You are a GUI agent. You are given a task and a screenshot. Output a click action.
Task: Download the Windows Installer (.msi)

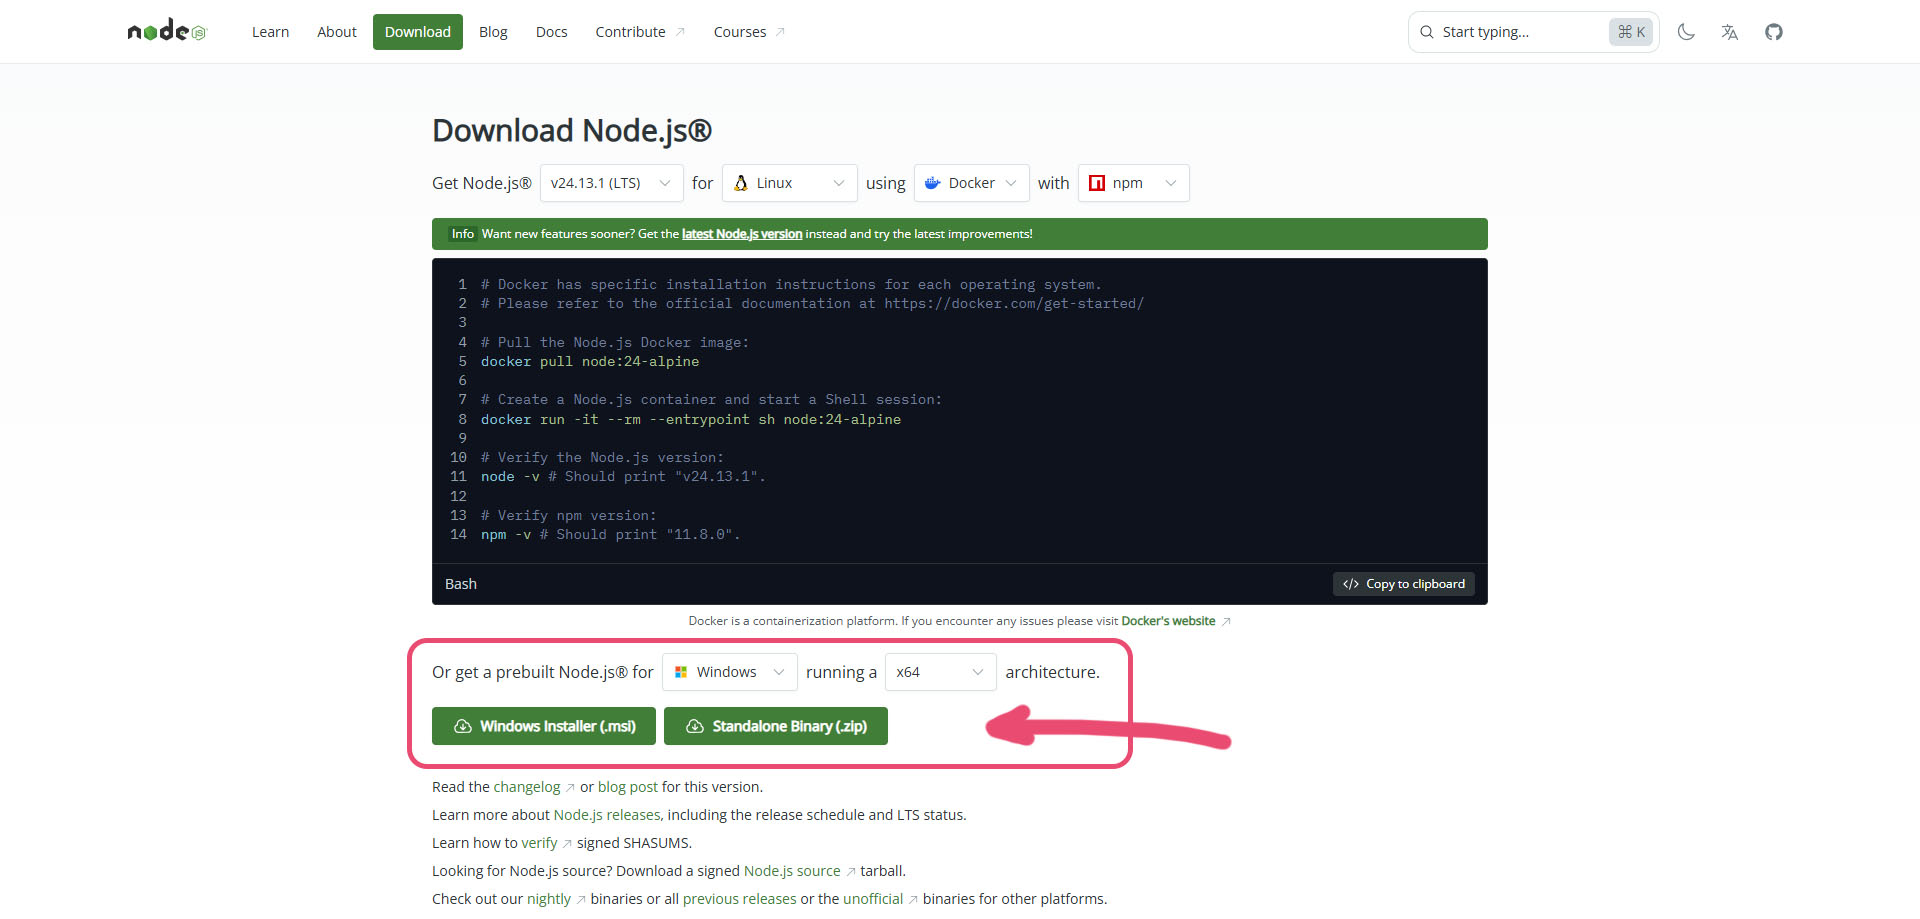tap(544, 726)
